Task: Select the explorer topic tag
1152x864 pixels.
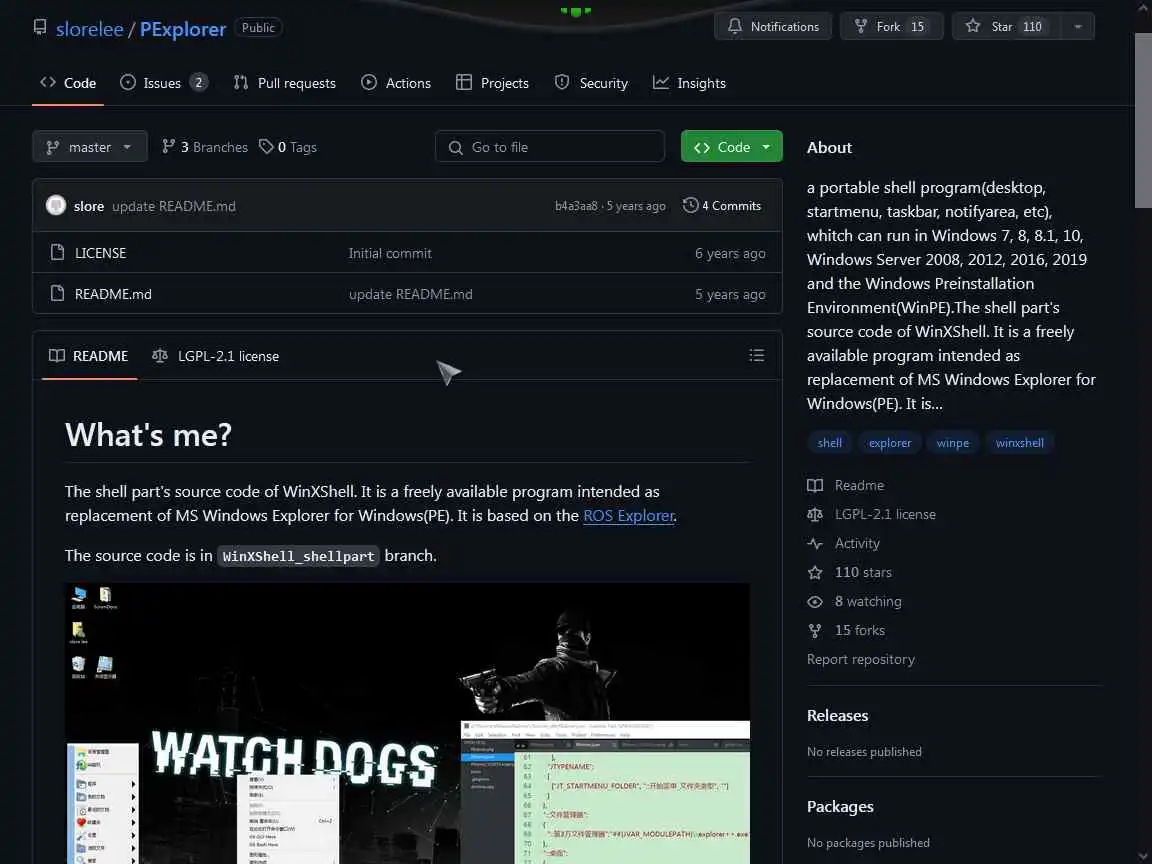Action: tap(890, 443)
